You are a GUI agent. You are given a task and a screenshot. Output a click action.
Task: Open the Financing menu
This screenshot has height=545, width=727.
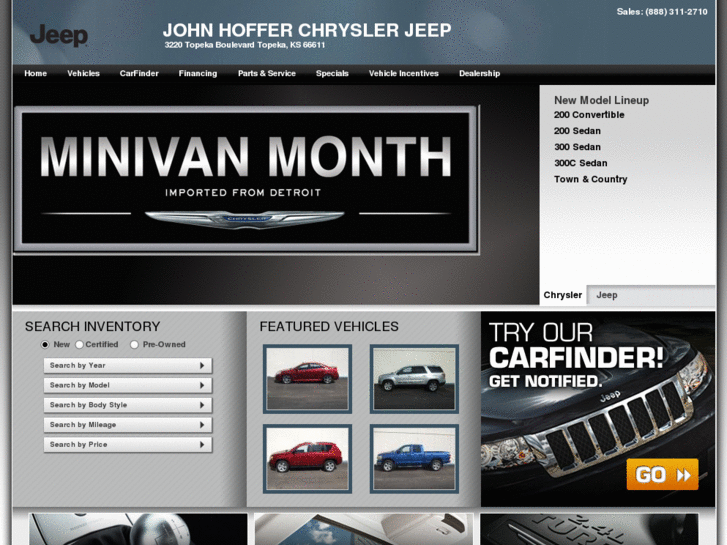tap(198, 73)
